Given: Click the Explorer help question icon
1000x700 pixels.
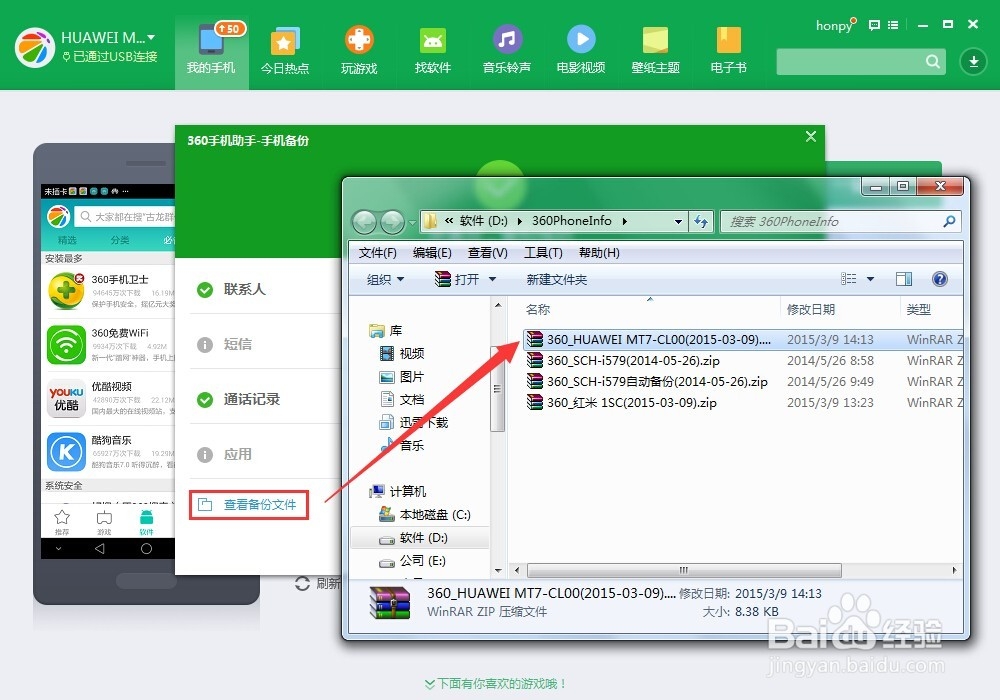Looking at the screenshot, I should (x=939, y=279).
